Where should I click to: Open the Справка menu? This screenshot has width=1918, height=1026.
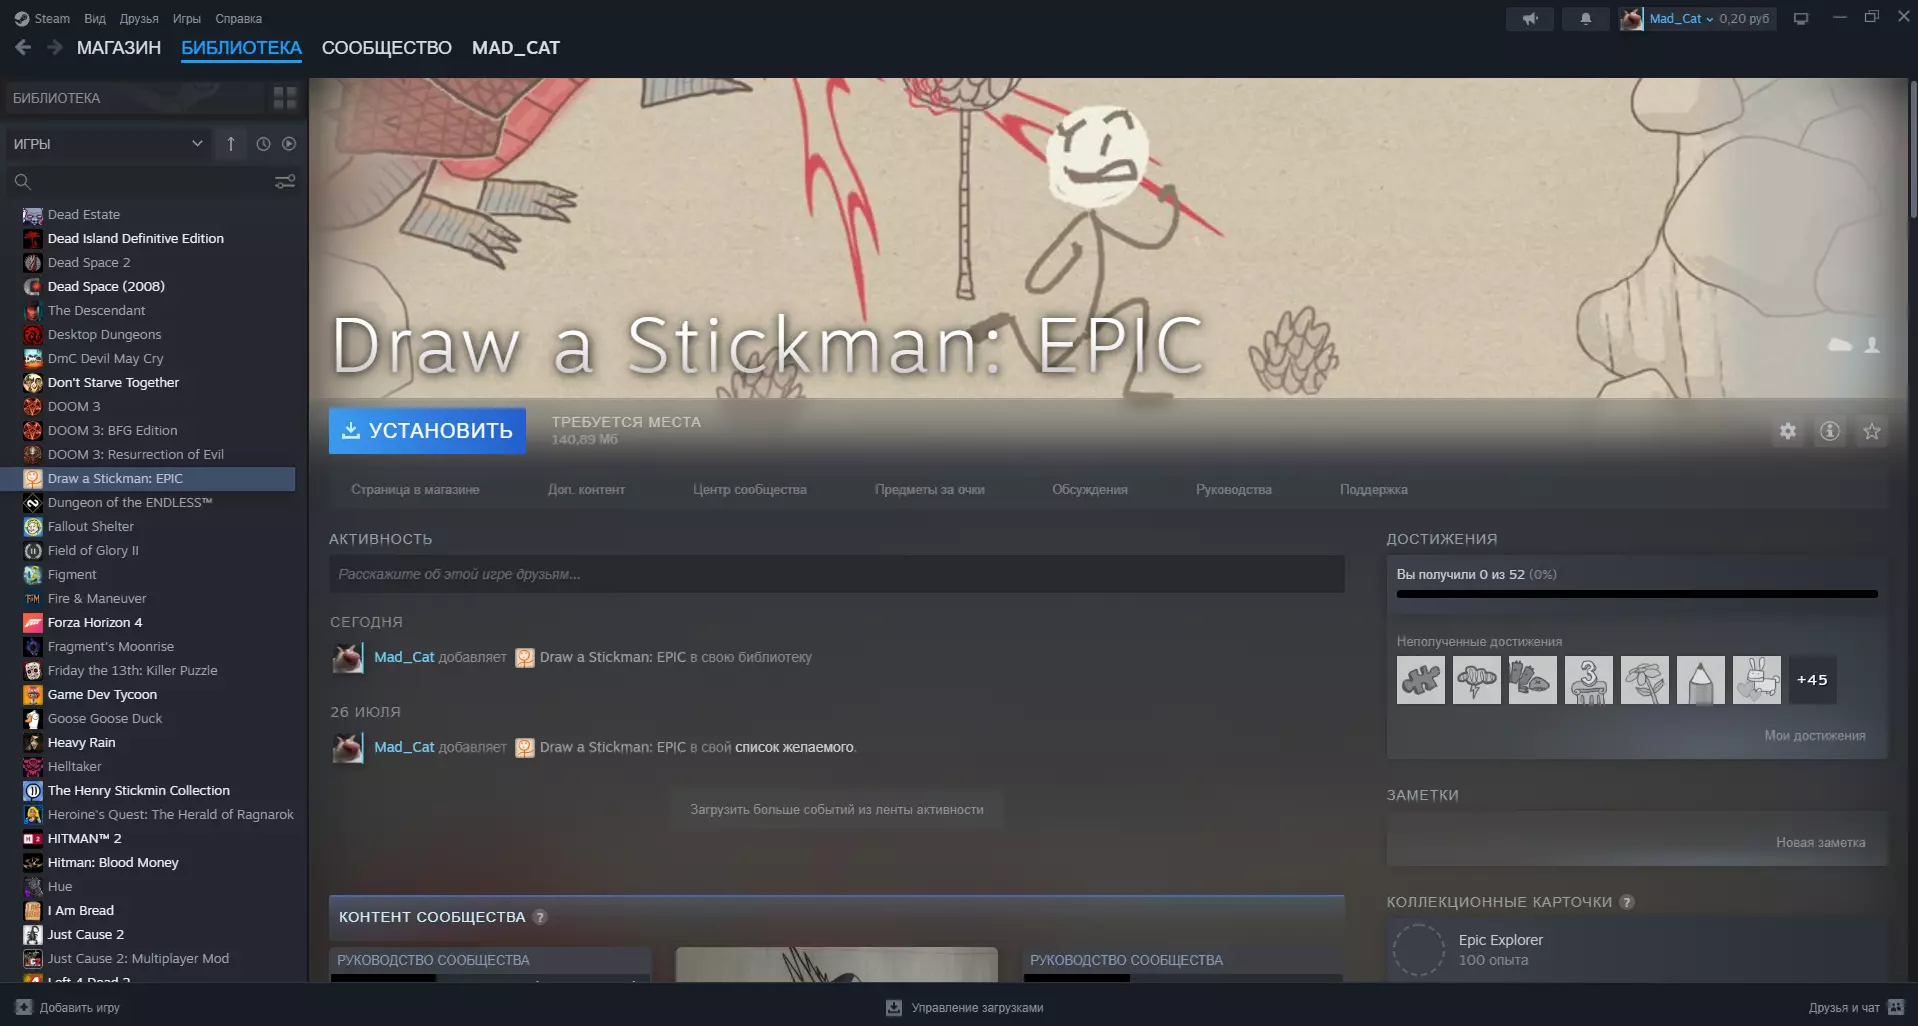pos(239,19)
